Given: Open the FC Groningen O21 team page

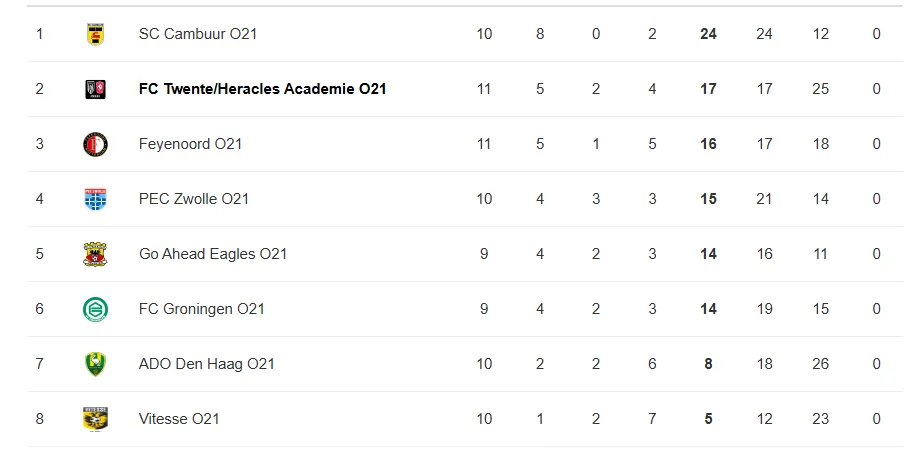Looking at the screenshot, I should click(x=202, y=309).
